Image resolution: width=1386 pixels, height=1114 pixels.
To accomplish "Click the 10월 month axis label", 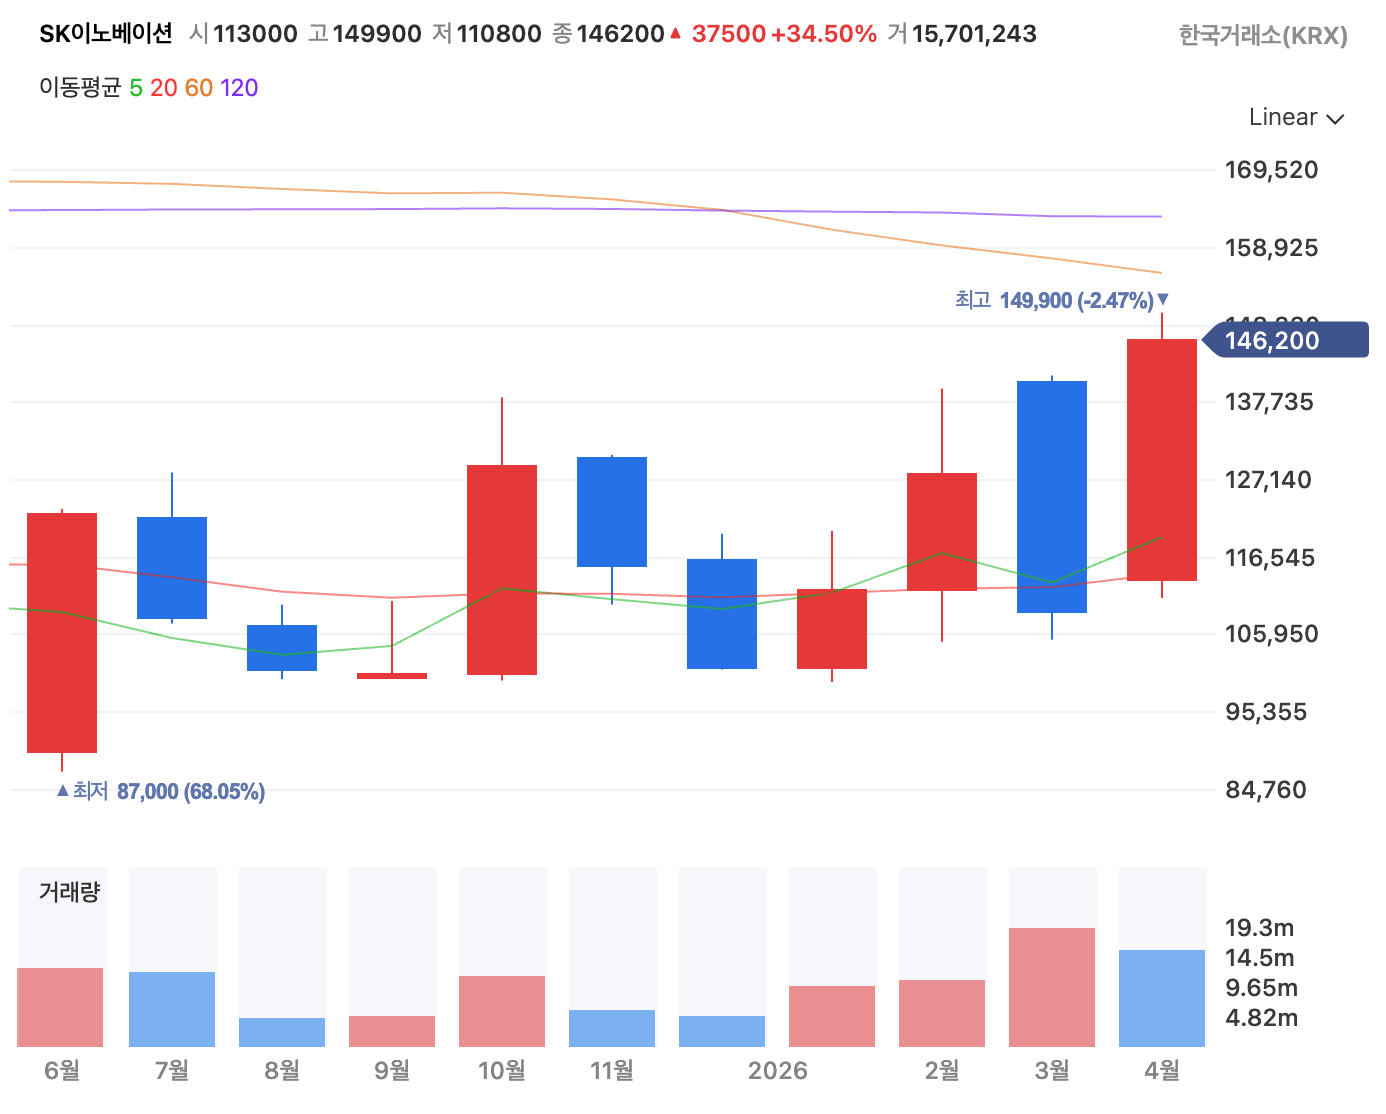I will (502, 1071).
